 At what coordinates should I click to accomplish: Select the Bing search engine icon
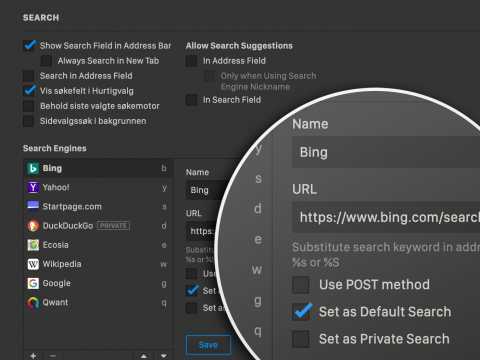tap(33, 168)
